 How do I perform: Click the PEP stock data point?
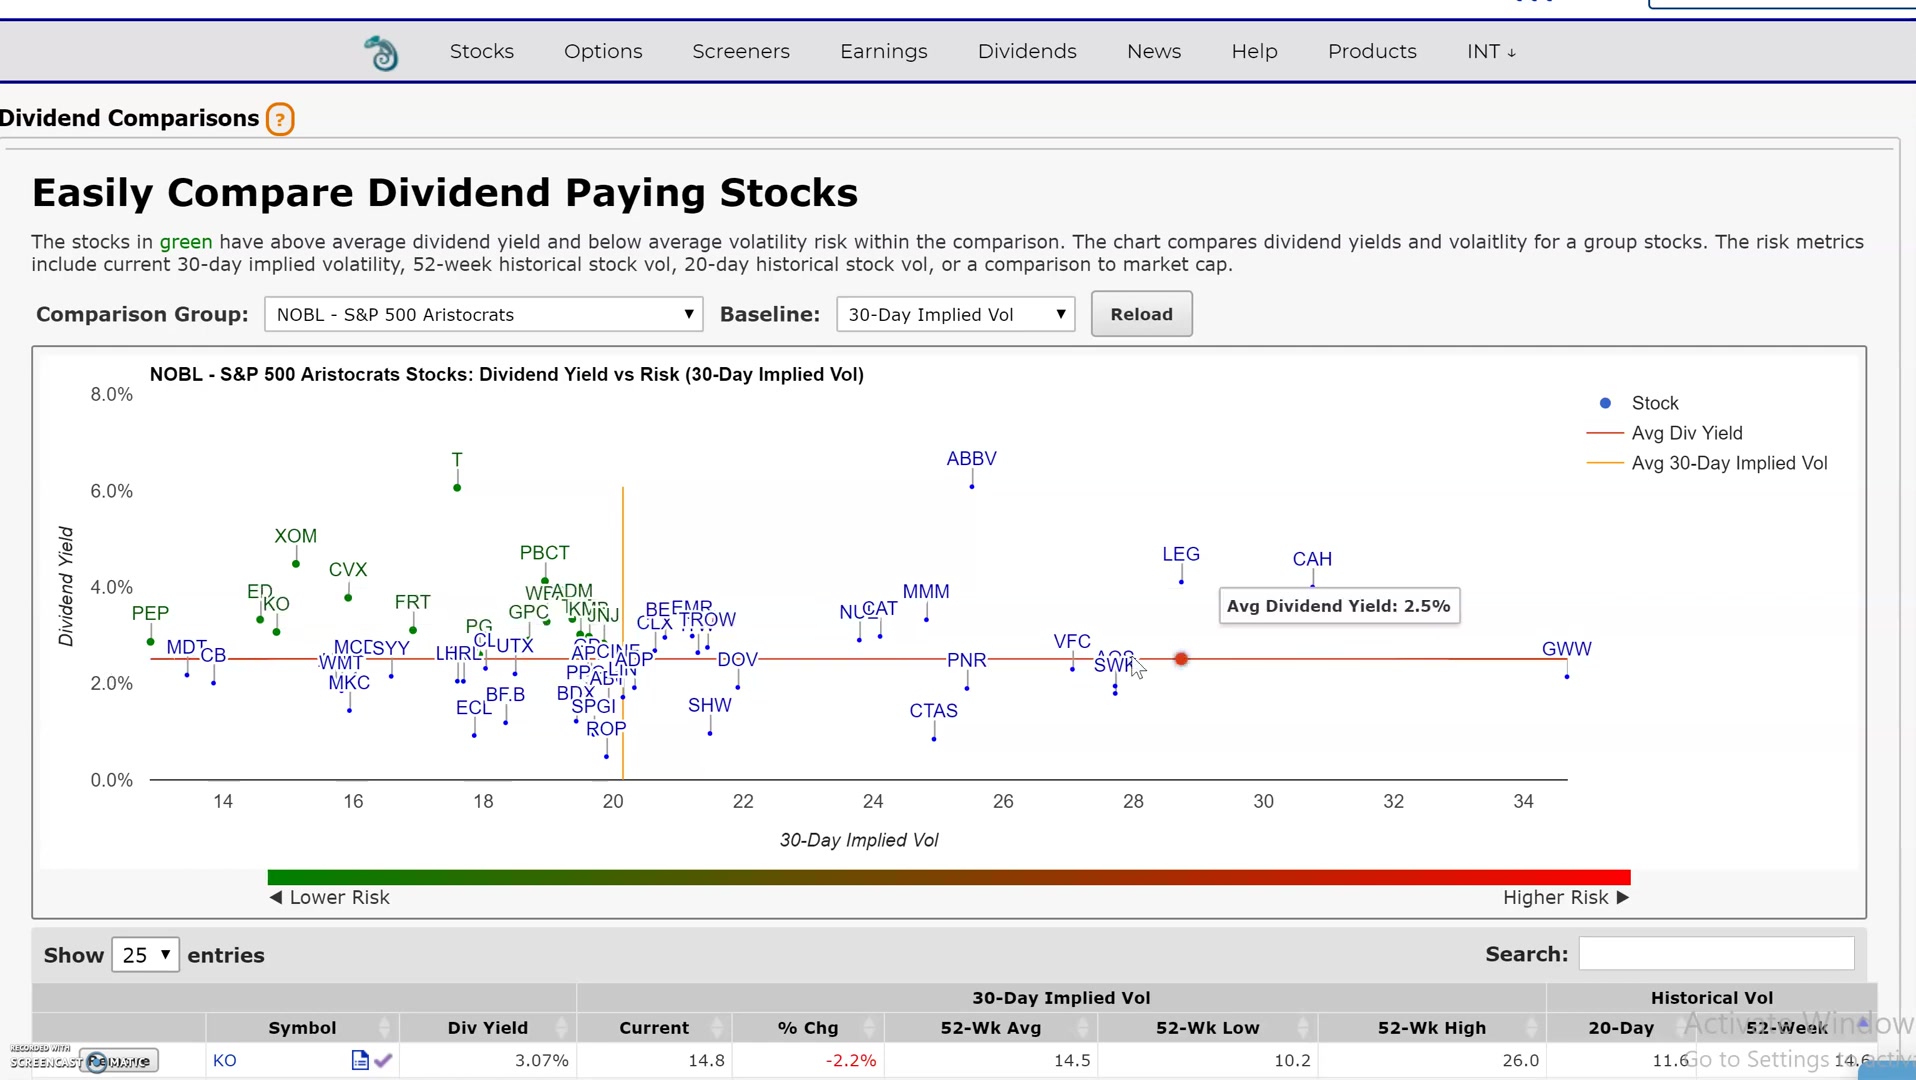151,641
